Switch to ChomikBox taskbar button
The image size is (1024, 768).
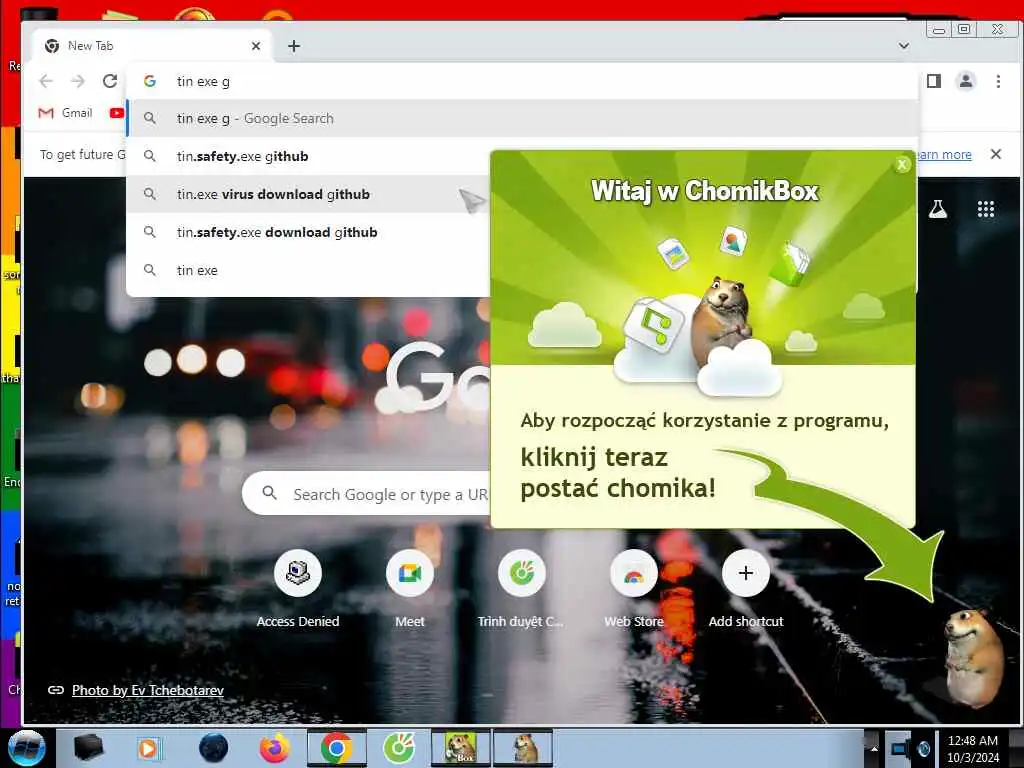click(460, 748)
